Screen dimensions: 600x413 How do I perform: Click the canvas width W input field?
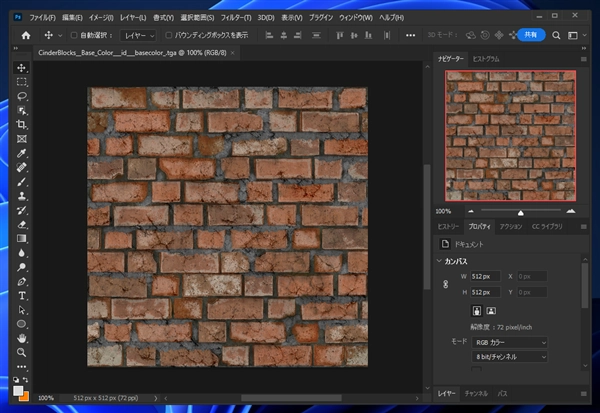coord(483,276)
